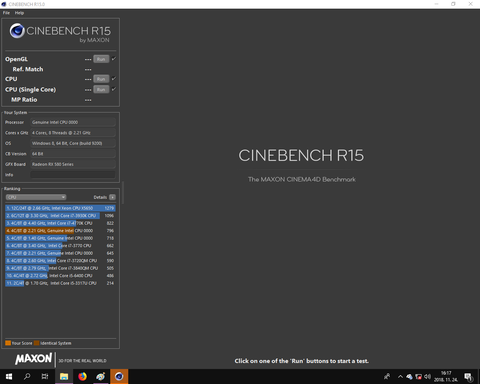This screenshot has height=384, width=480.
Task: Click the Your Score orange legend swatch
Action: [x=8, y=343]
